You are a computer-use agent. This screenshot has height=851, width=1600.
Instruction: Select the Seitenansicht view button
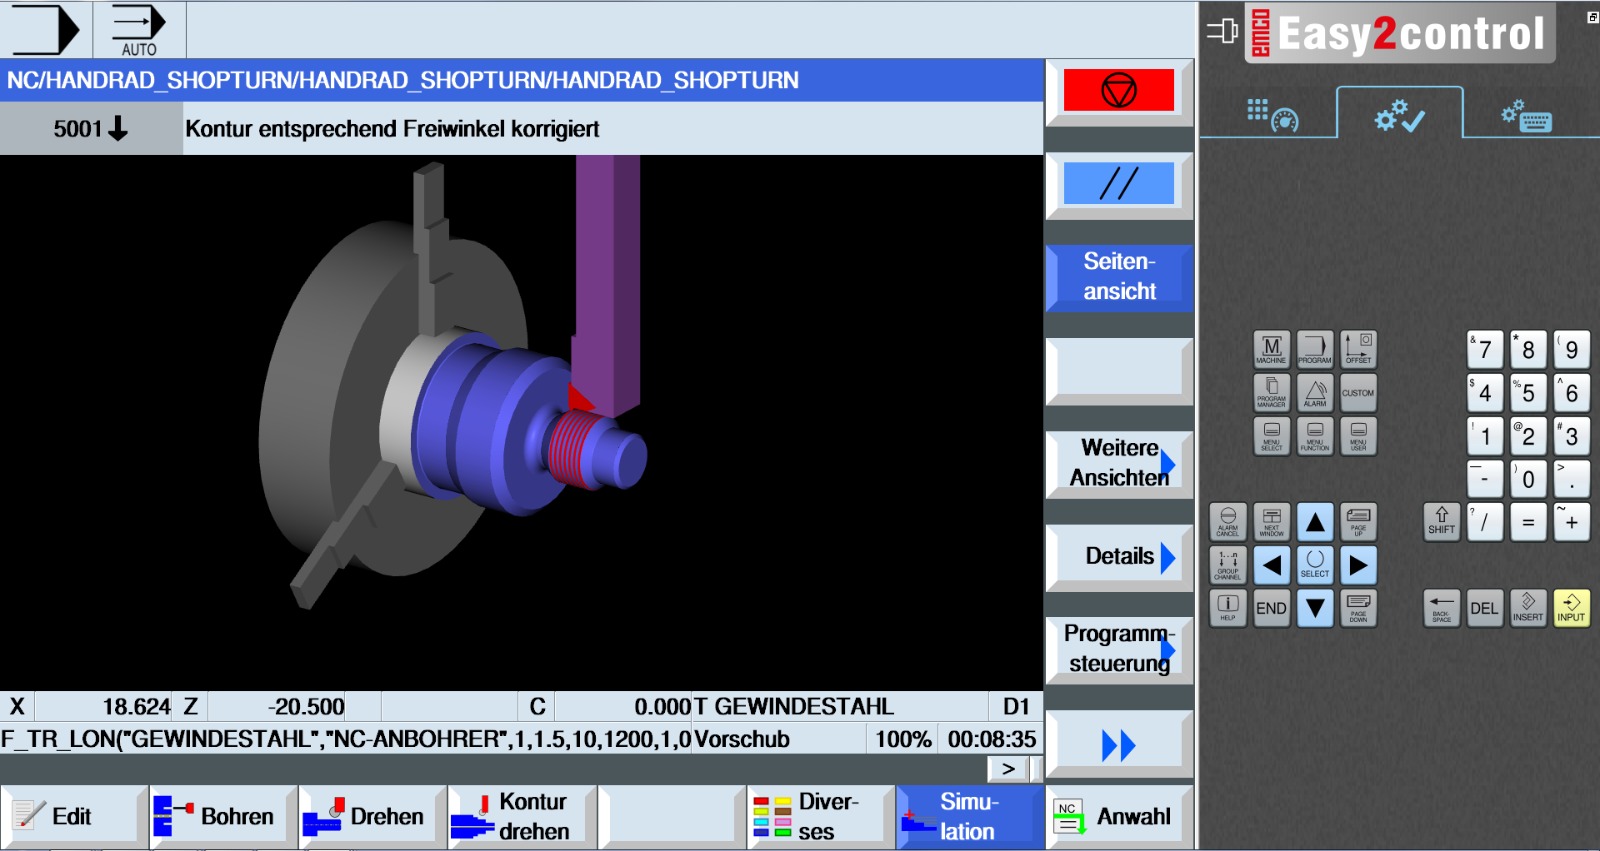[1119, 277]
